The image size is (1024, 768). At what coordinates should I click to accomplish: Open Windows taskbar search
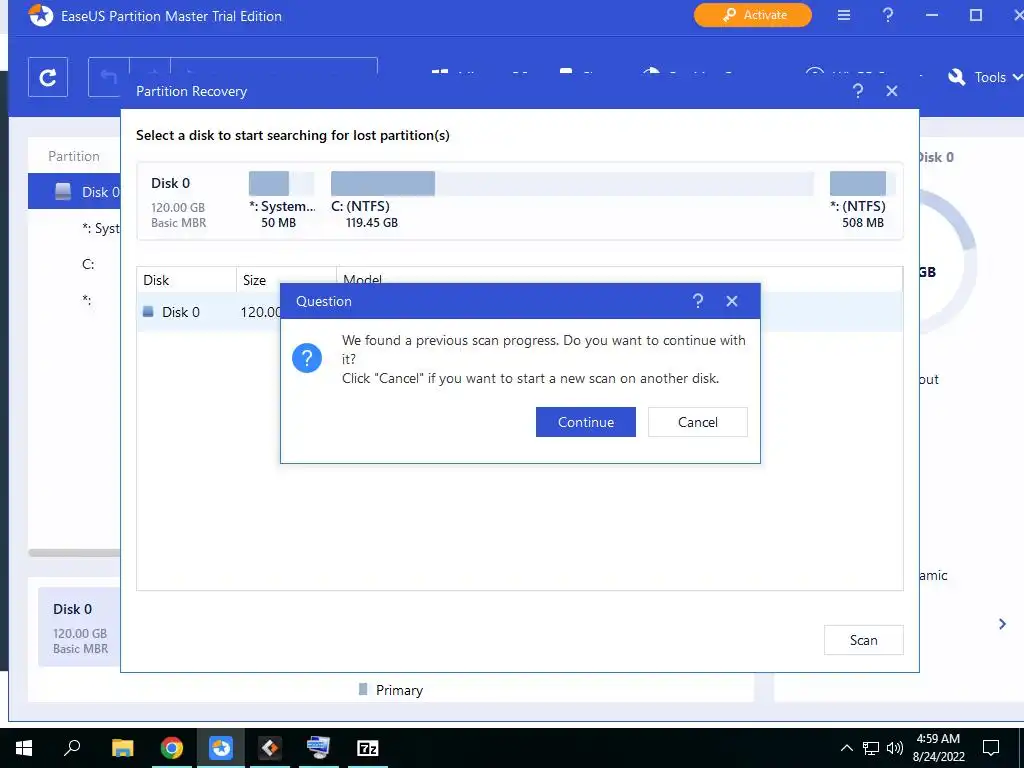pos(72,748)
